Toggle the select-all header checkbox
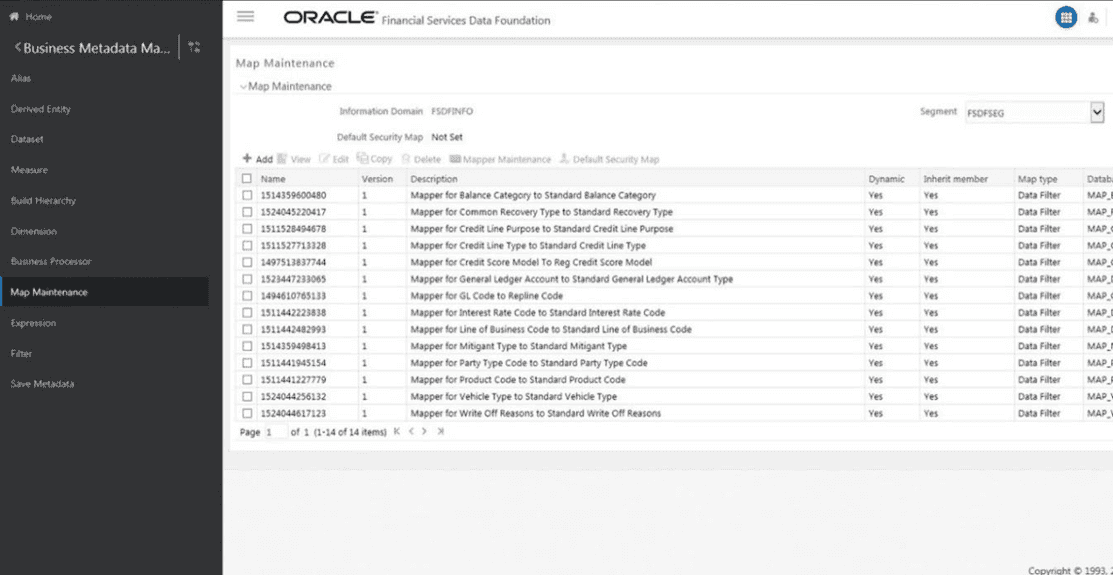Screen dimensions: 1113x575 (247, 178)
